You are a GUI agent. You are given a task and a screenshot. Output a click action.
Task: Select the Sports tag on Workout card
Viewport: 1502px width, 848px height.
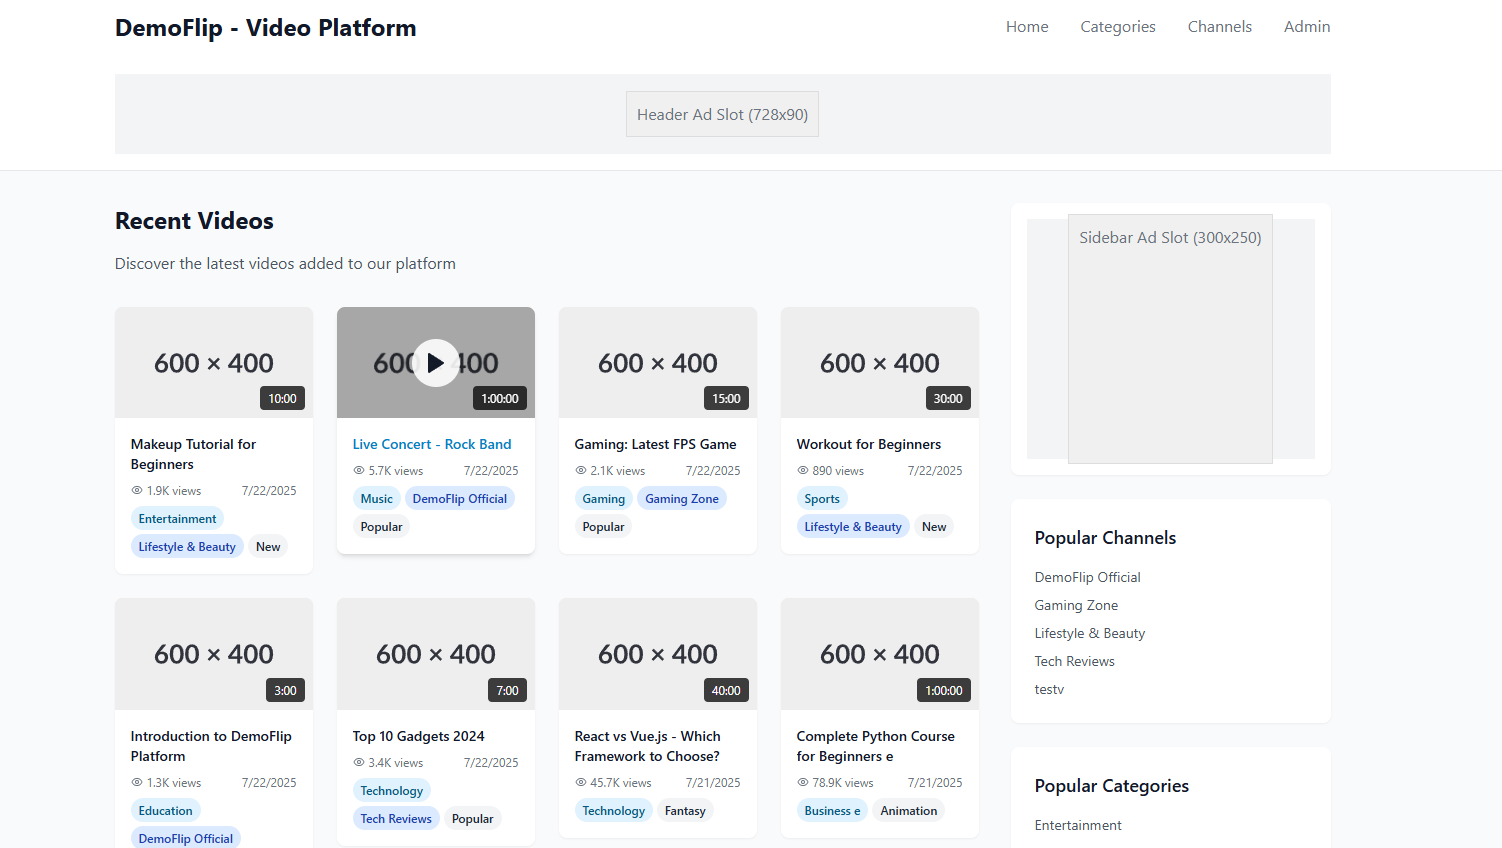[x=822, y=499]
